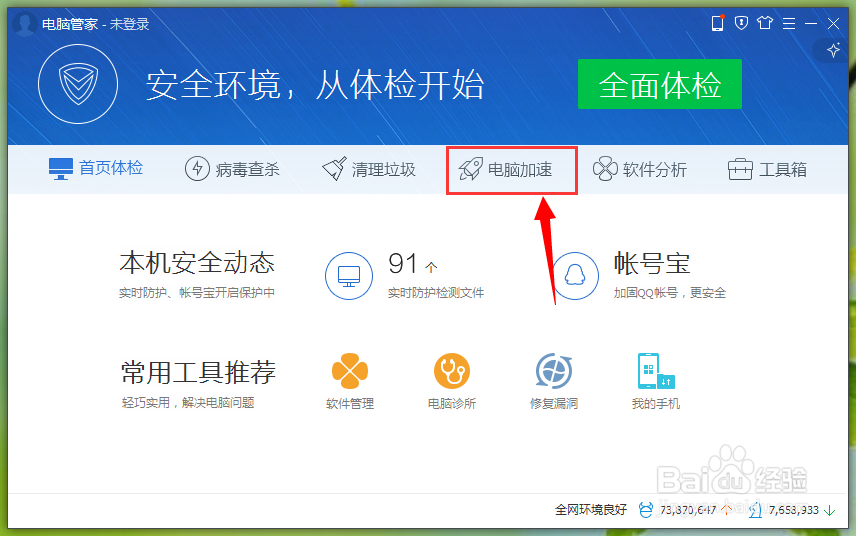
Task: Click the 帐号宝 QQ penguin icon
Action: tap(575, 276)
